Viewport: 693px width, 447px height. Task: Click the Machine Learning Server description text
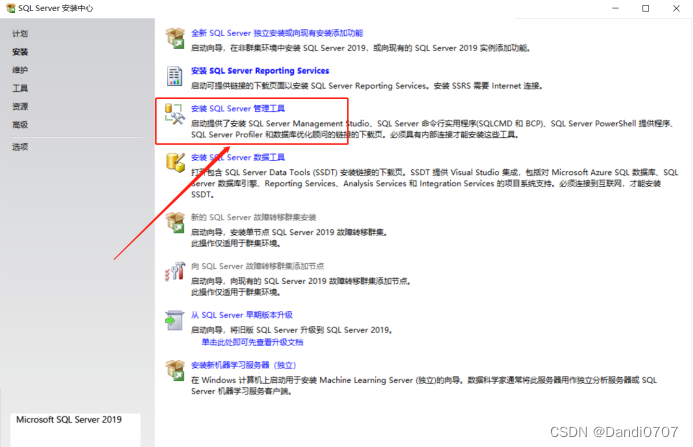(424, 386)
